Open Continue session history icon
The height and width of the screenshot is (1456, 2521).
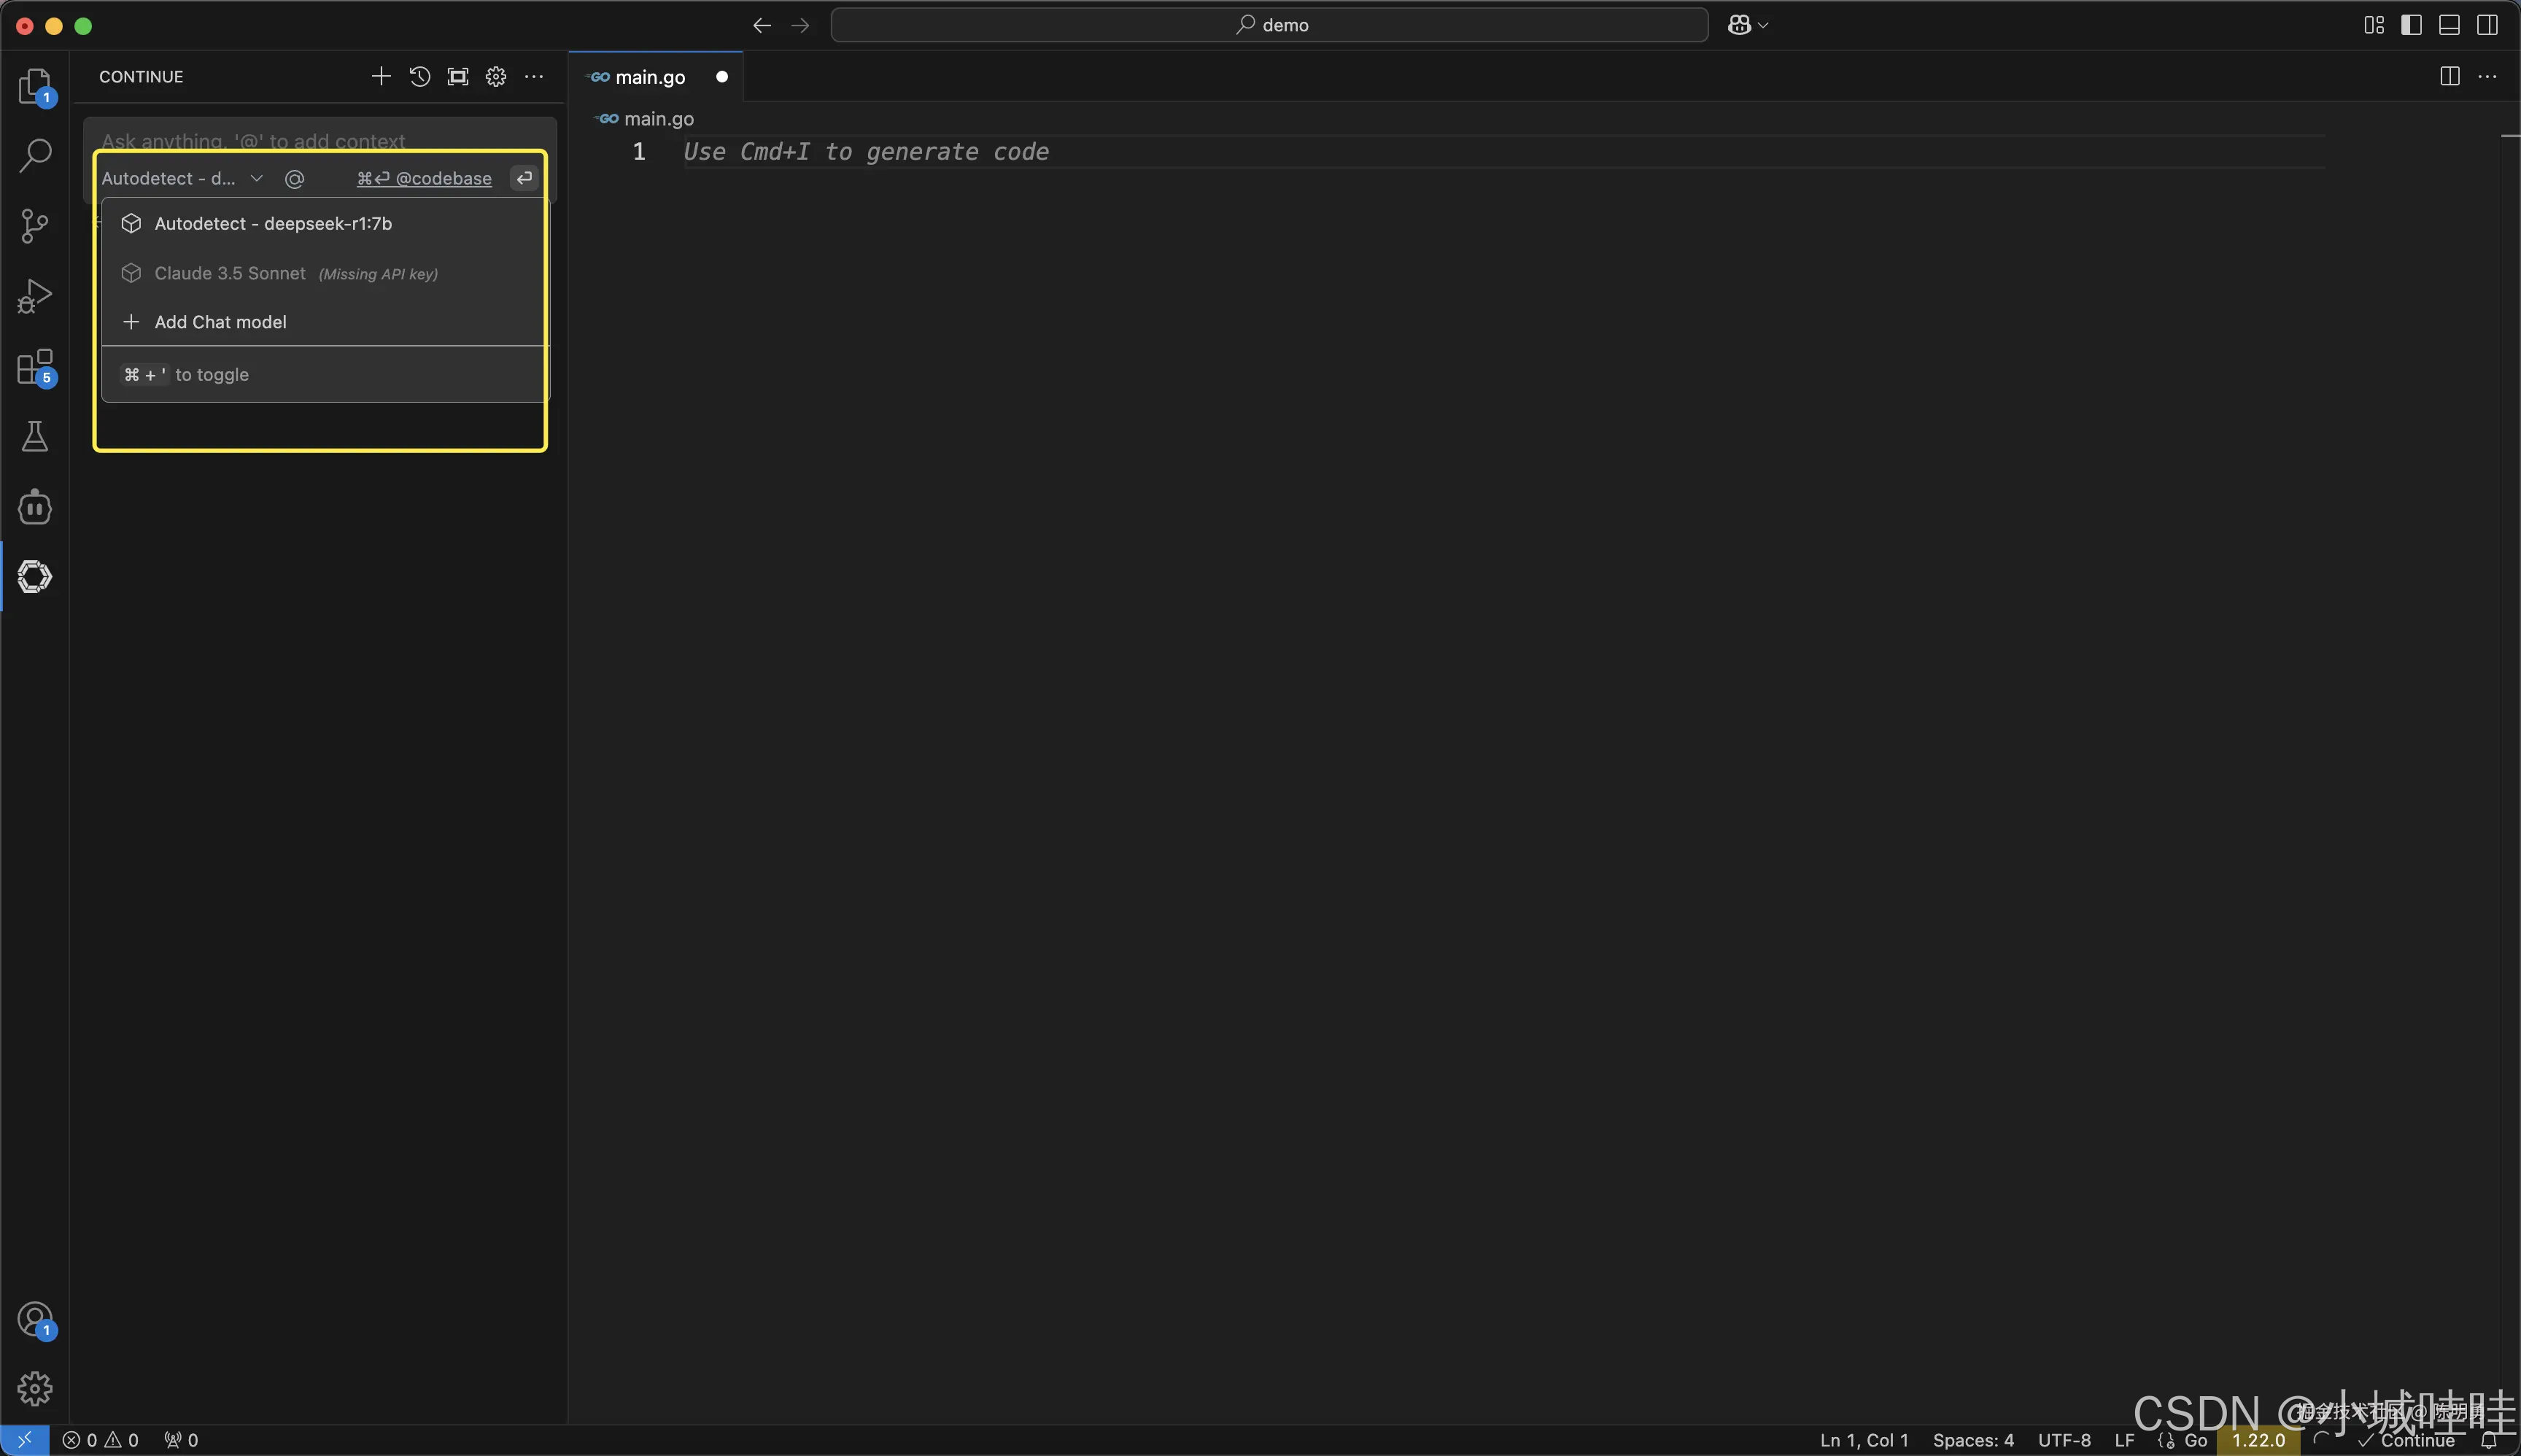420,77
